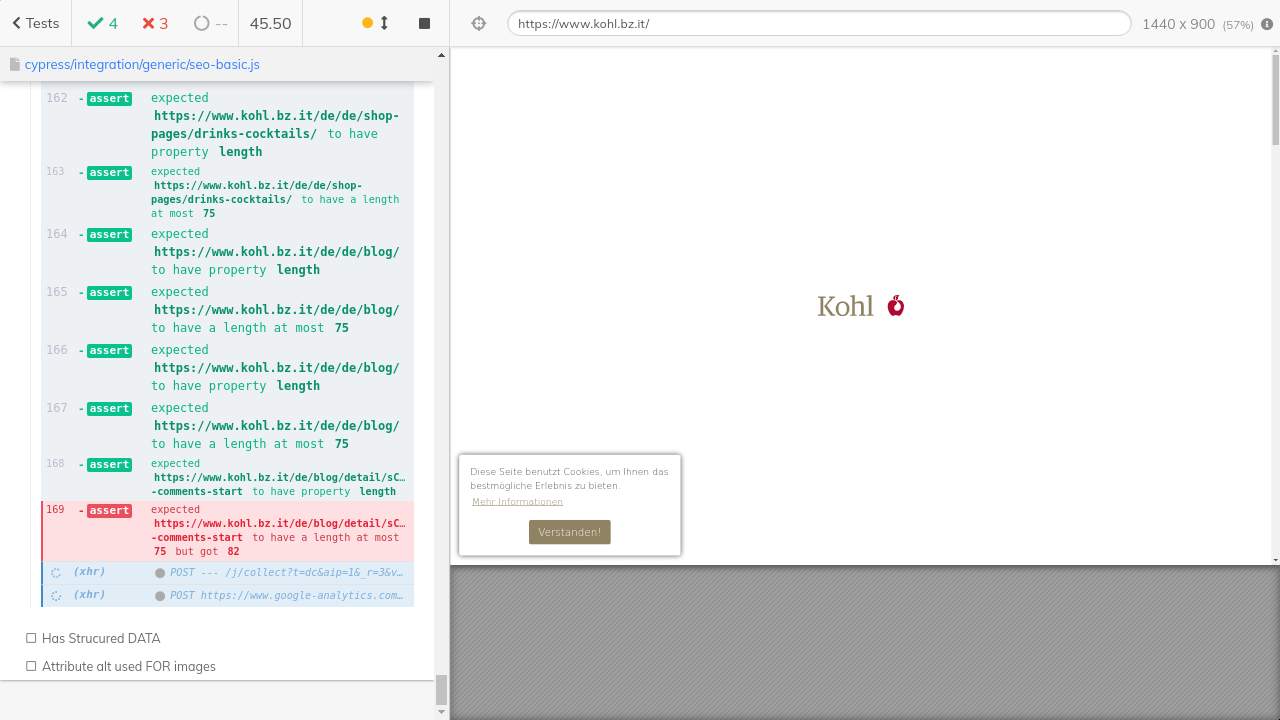The height and width of the screenshot is (720, 1280).
Task: Stop the running test with the square button
Action: pos(424,23)
